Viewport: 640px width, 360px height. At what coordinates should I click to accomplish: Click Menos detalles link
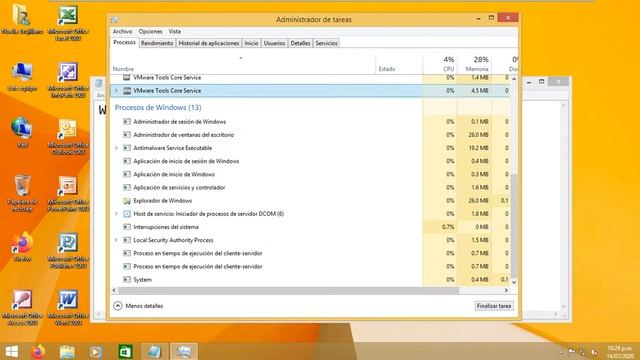144,306
